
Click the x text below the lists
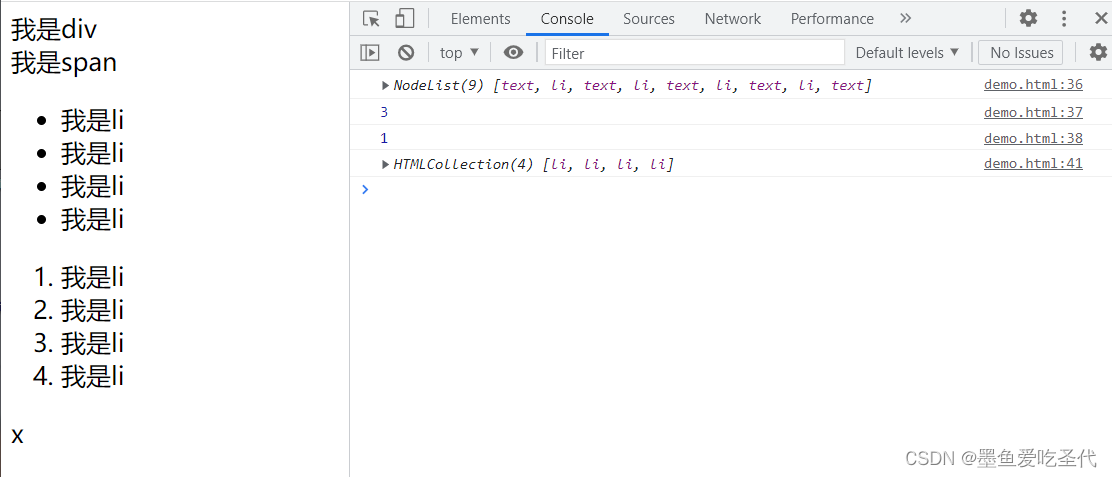click(x=17, y=435)
